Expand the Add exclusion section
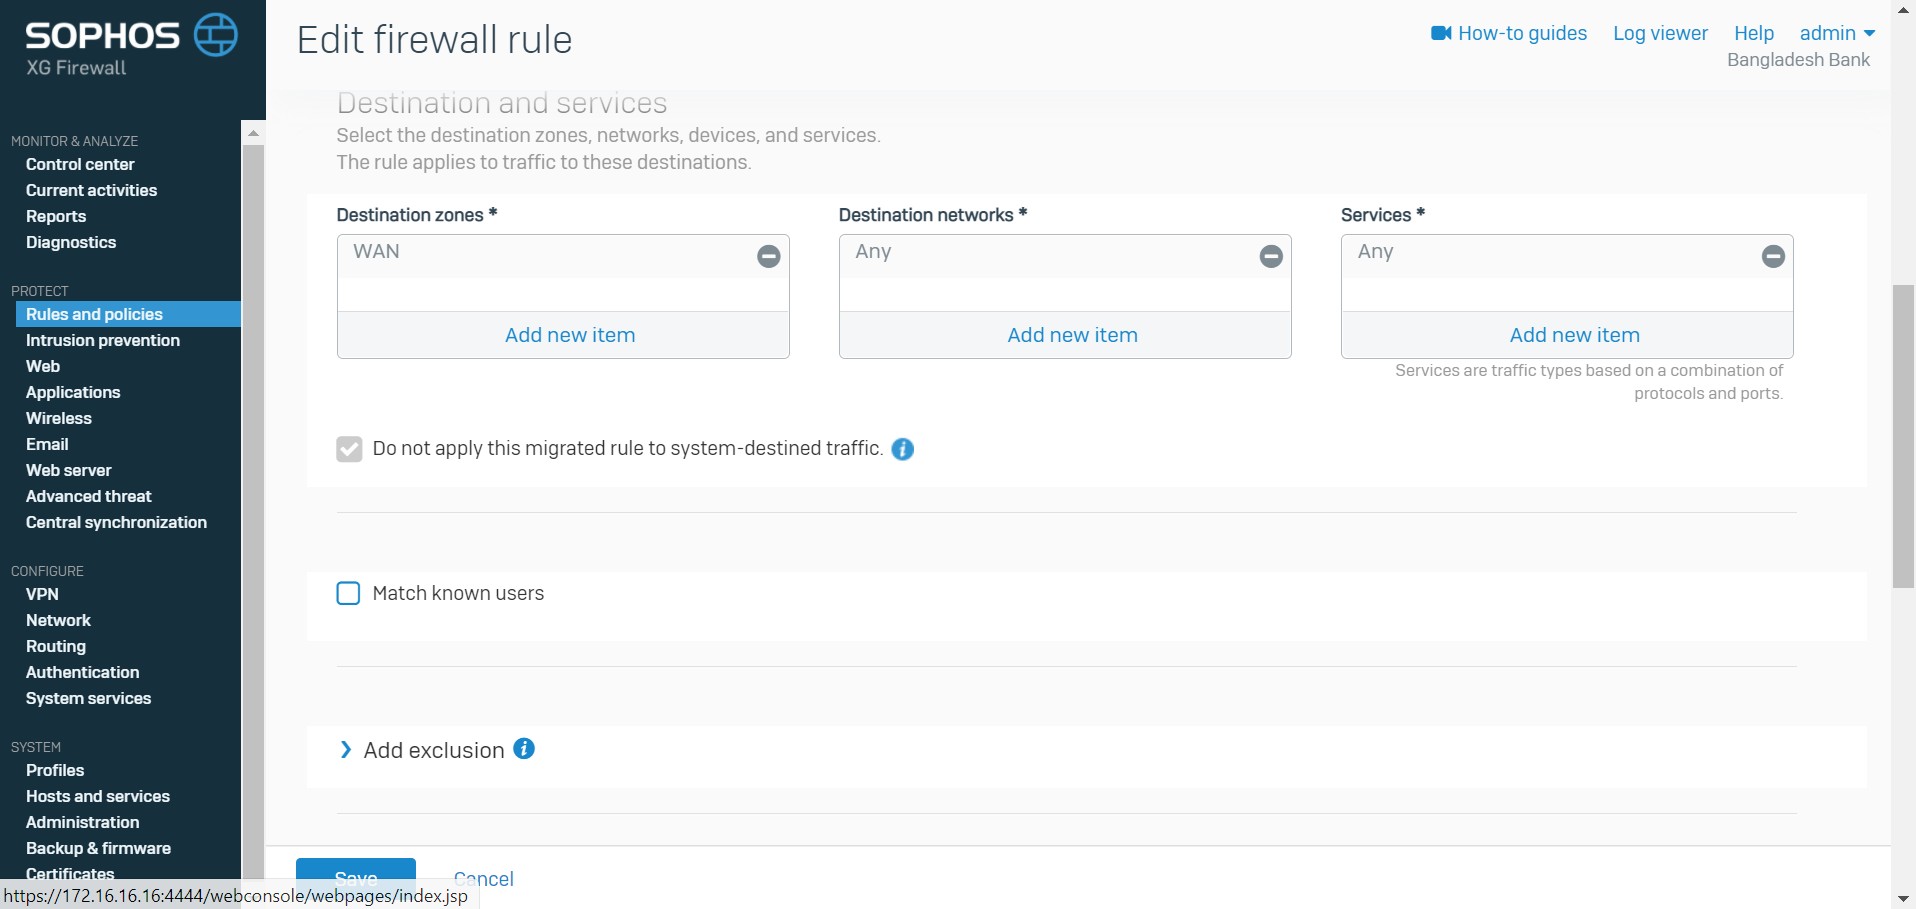This screenshot has width=1916, height=909. click(x=346, y=750)
